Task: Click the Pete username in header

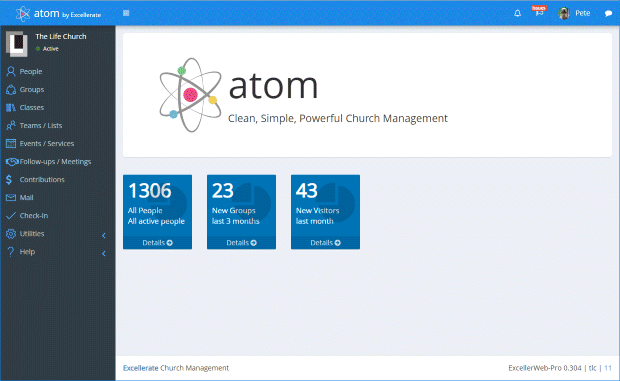Action: point(582,13)
